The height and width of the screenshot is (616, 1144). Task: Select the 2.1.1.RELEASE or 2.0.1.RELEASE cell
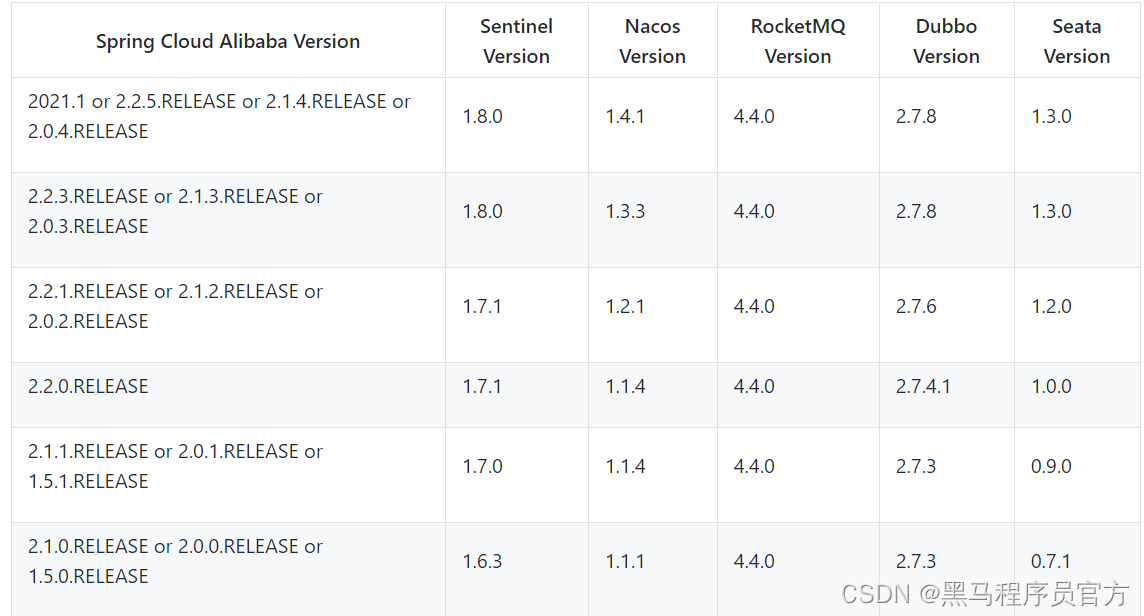pos(175,466)
